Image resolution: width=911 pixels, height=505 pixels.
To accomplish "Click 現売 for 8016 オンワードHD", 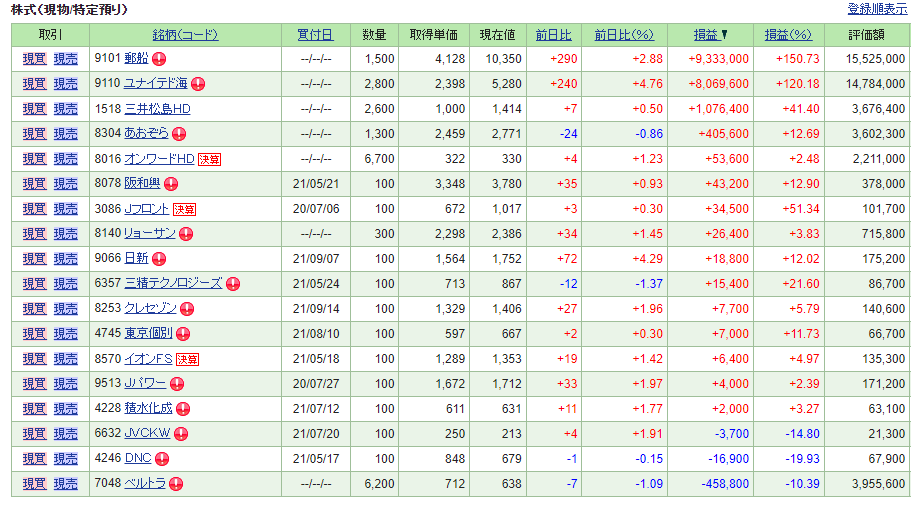I will pyautogui.click(x=66, y=159).
